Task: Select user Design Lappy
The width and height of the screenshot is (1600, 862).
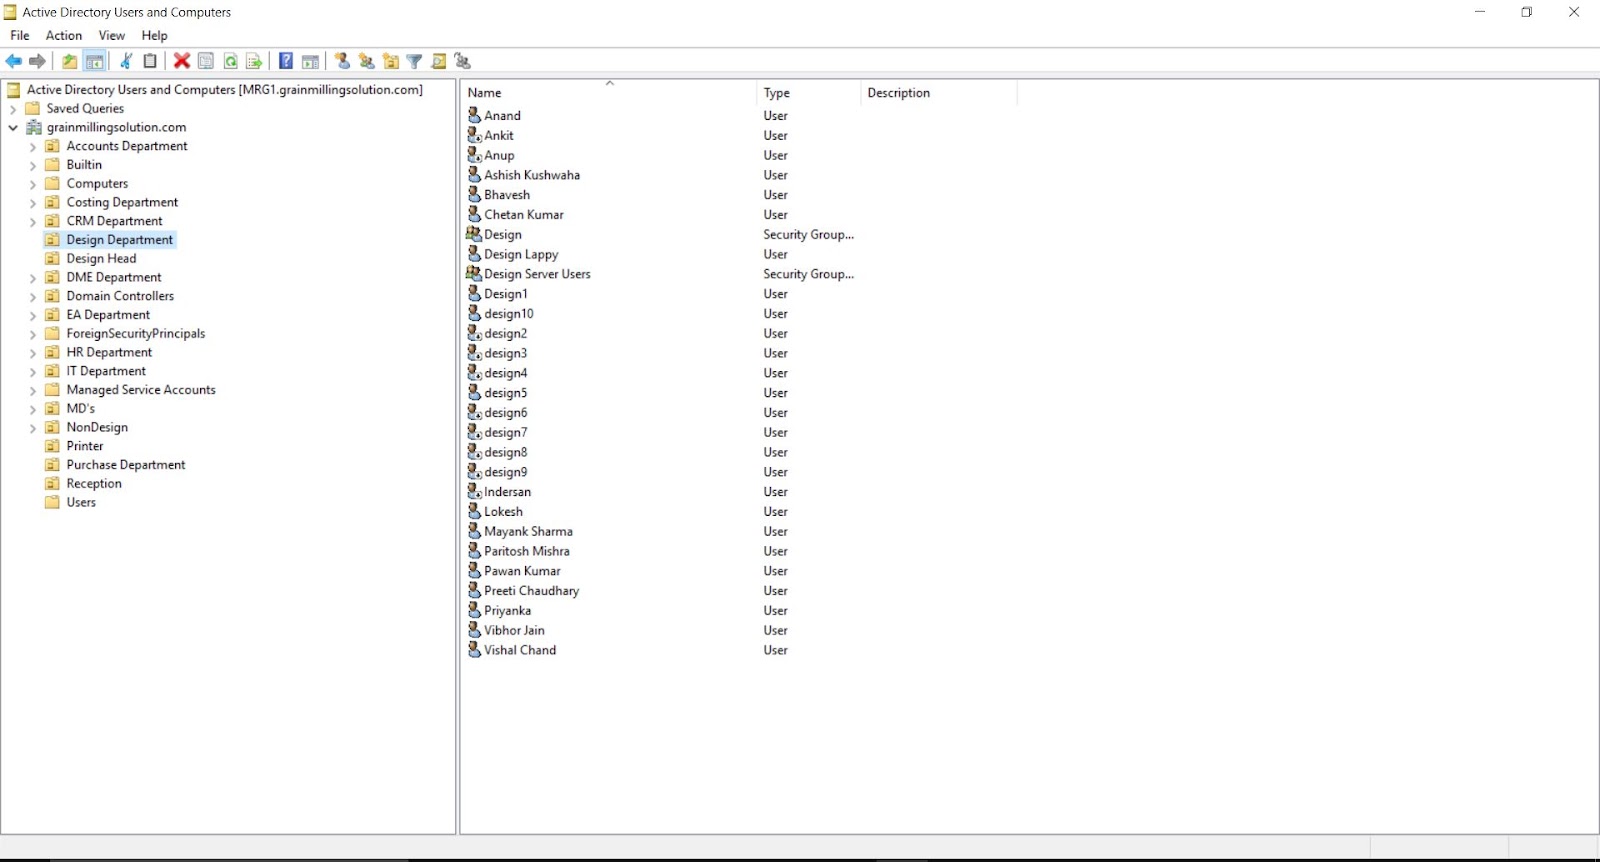Action: click(521, 254)
